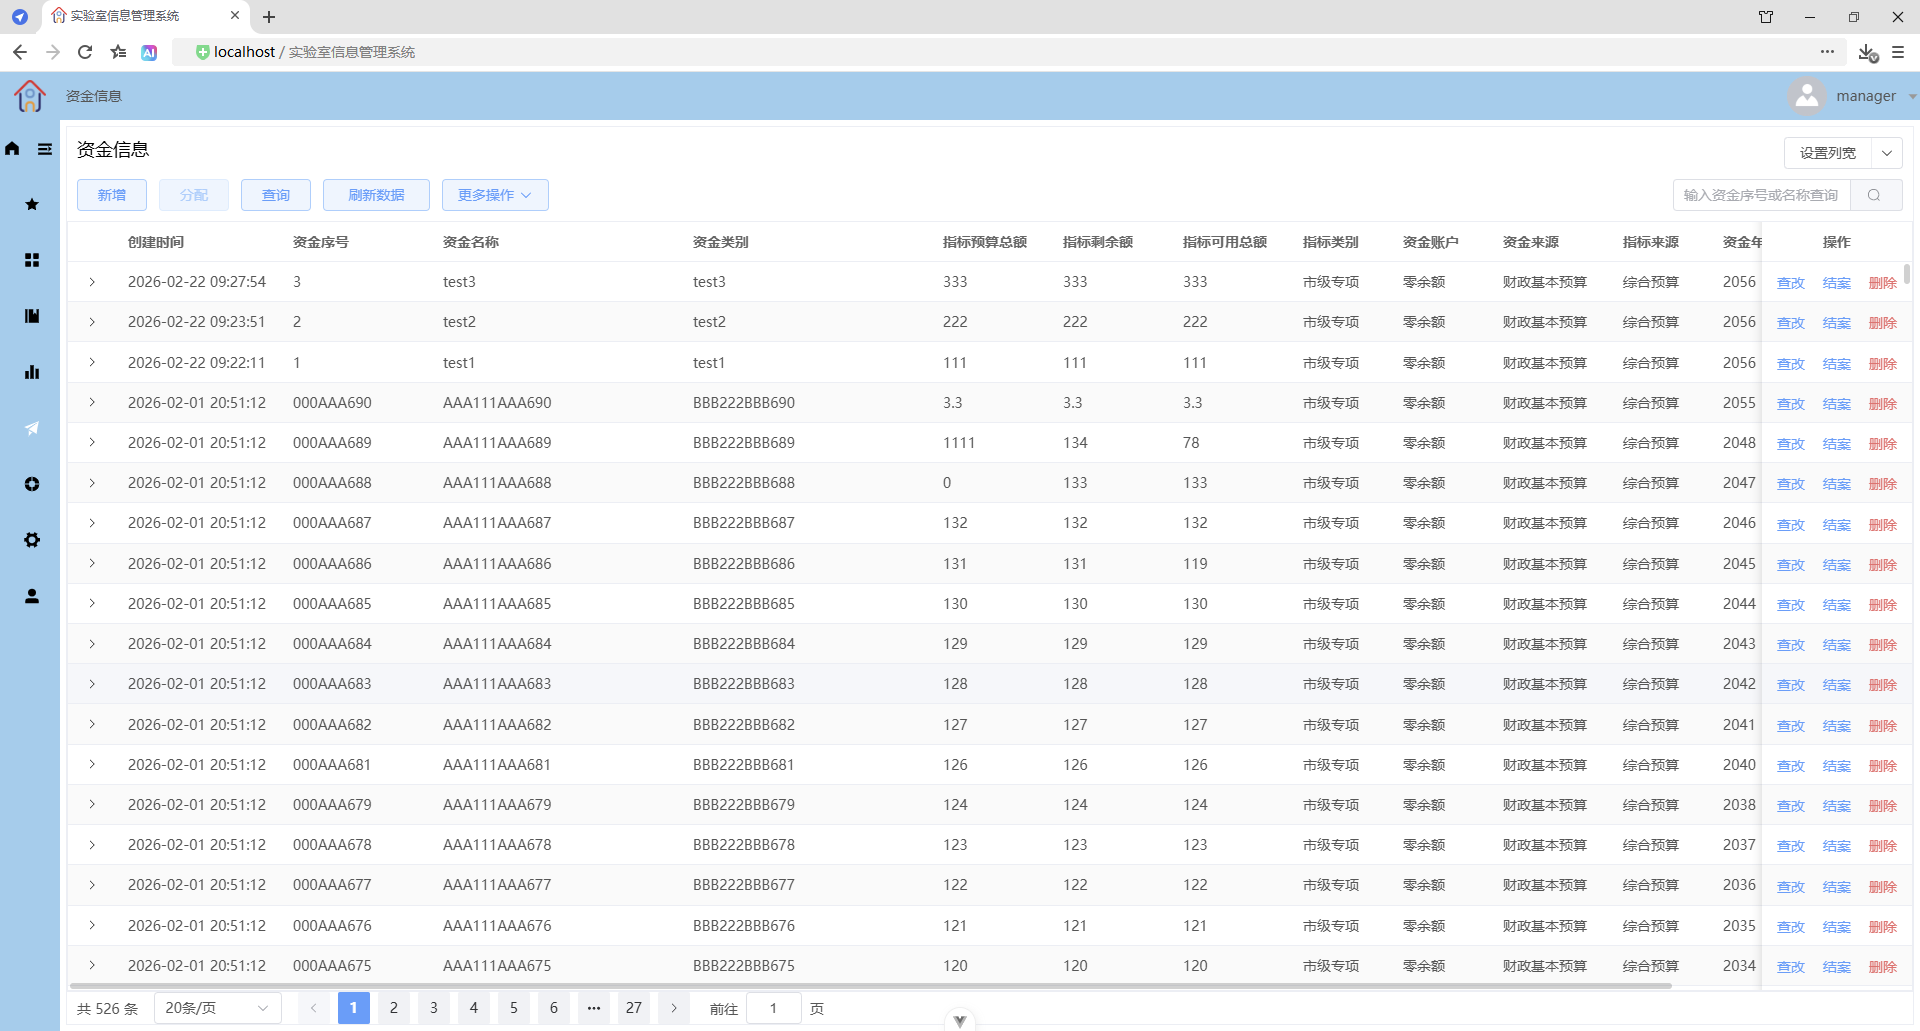Click the manager avatar picture
The width and height of the screenshot is (1920, 1031).
[1807, 96]
